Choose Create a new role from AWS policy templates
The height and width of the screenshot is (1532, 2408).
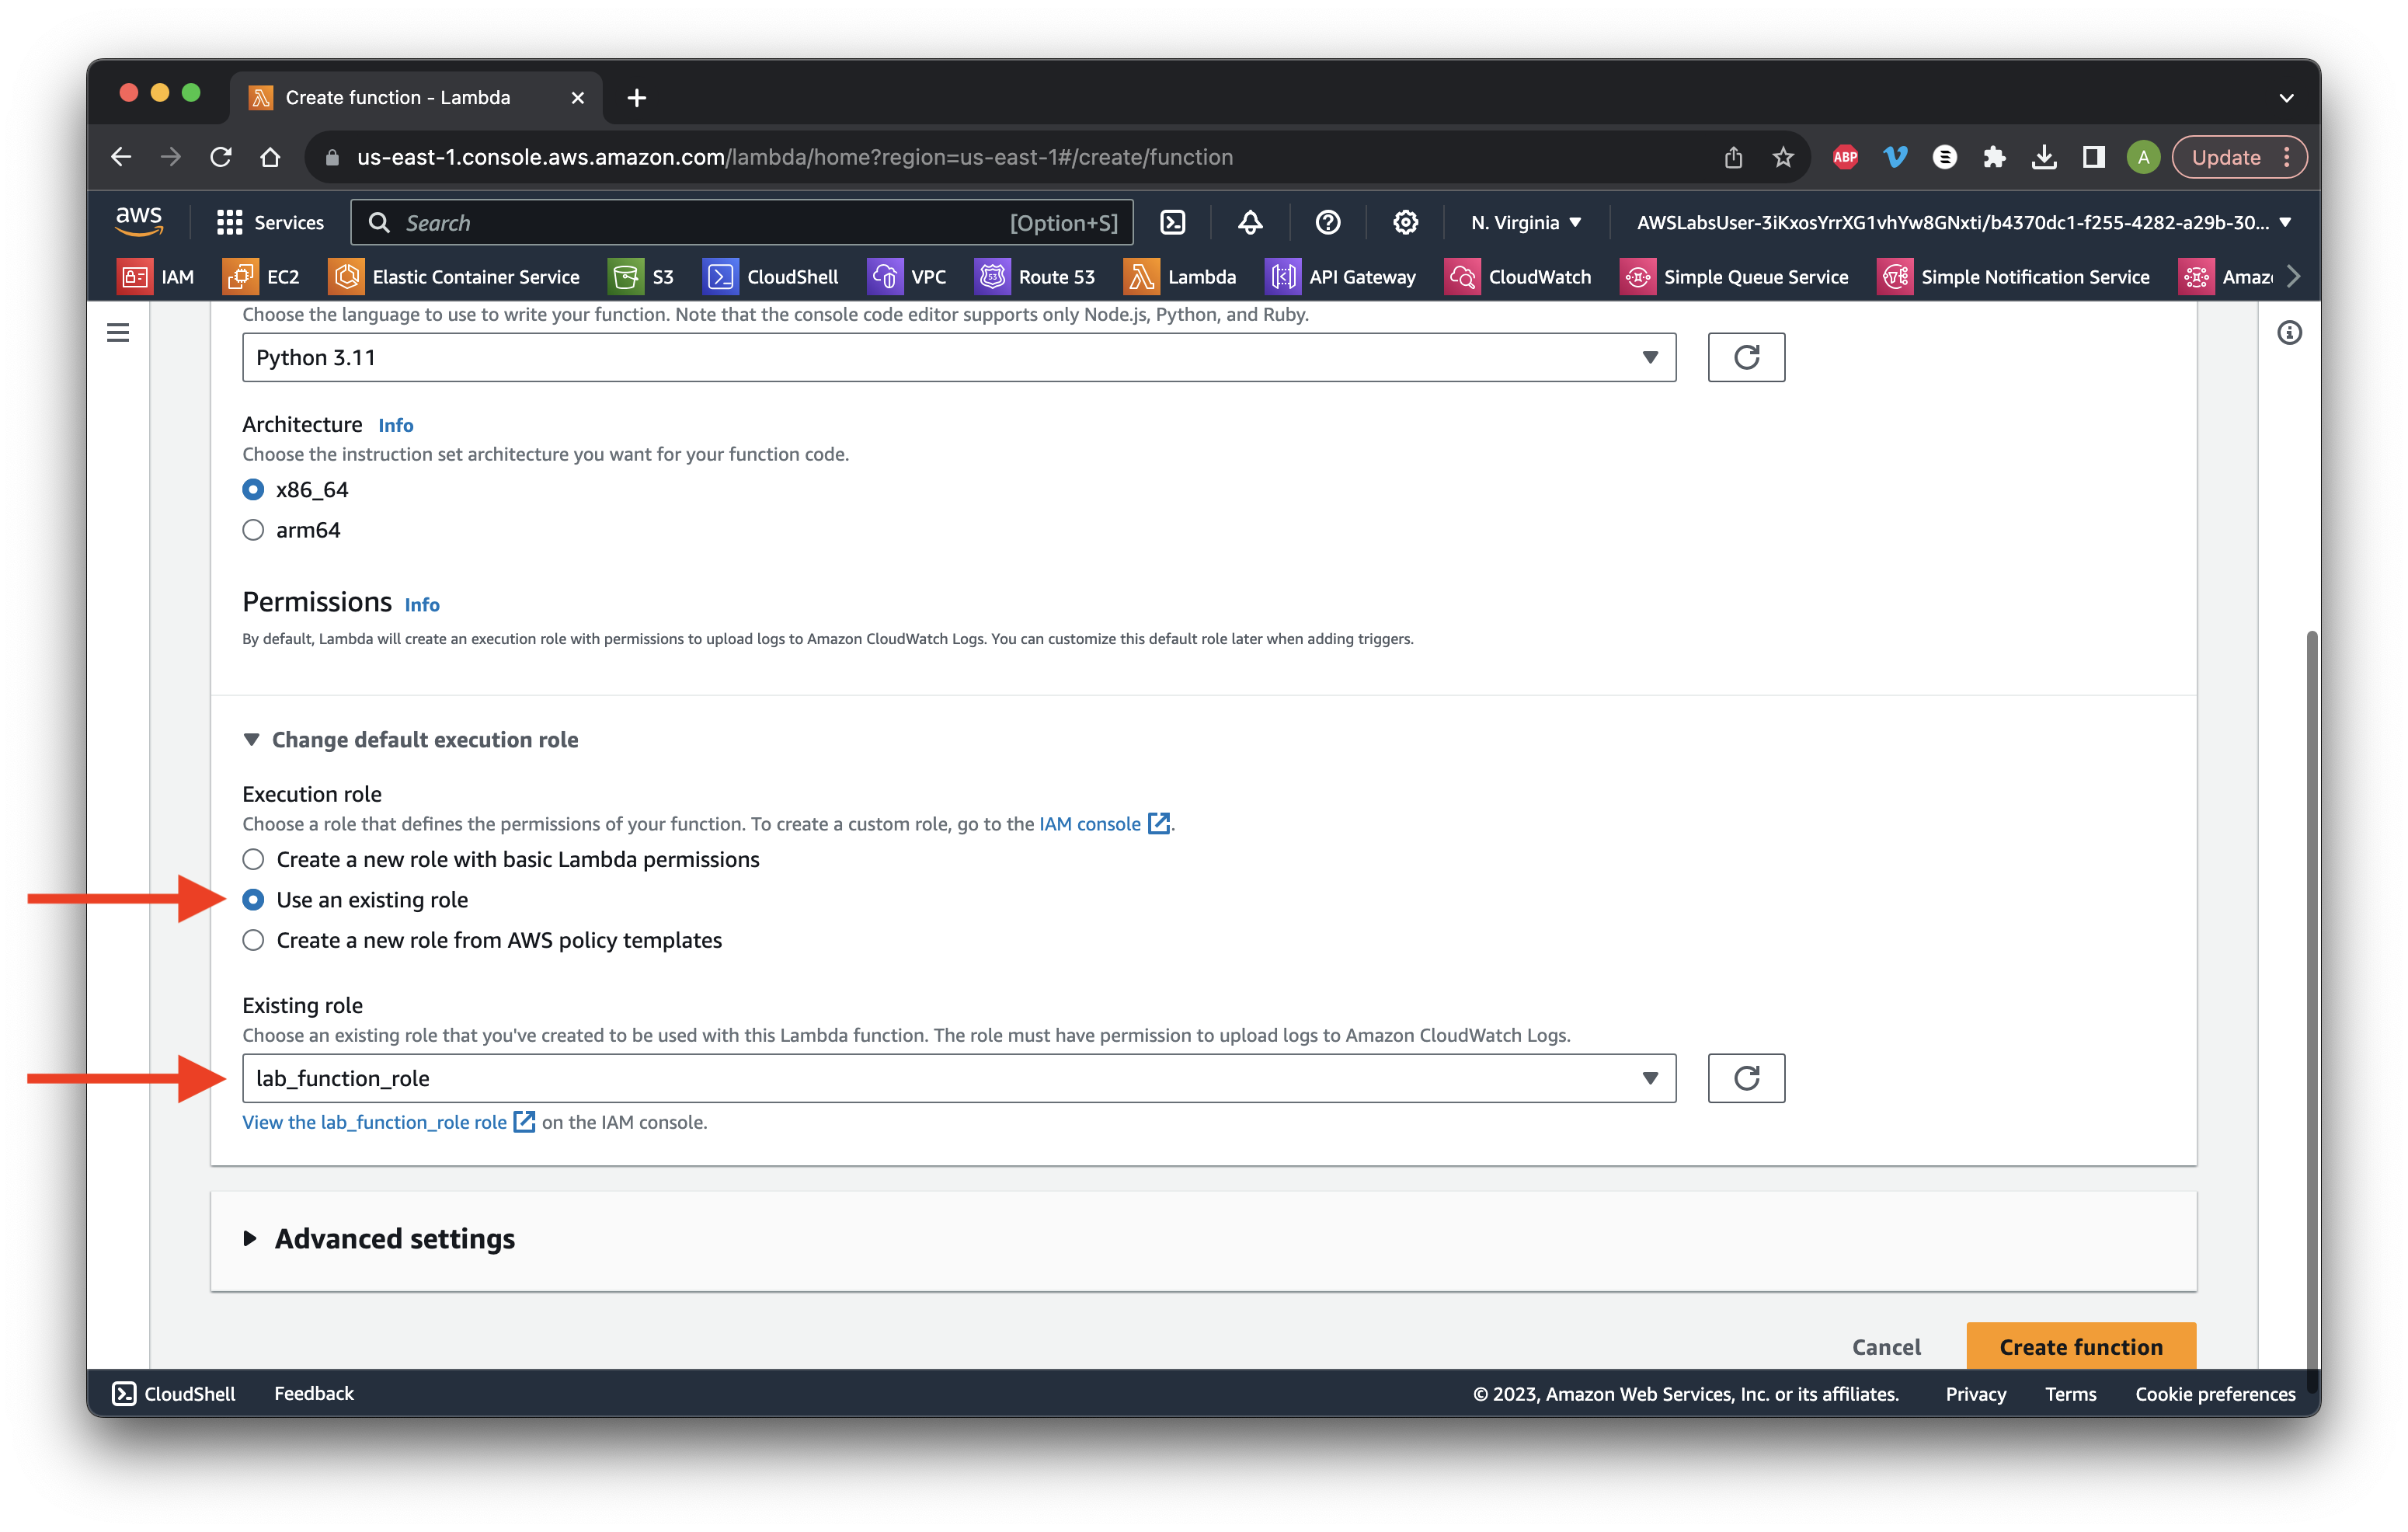tap(253, 940)
